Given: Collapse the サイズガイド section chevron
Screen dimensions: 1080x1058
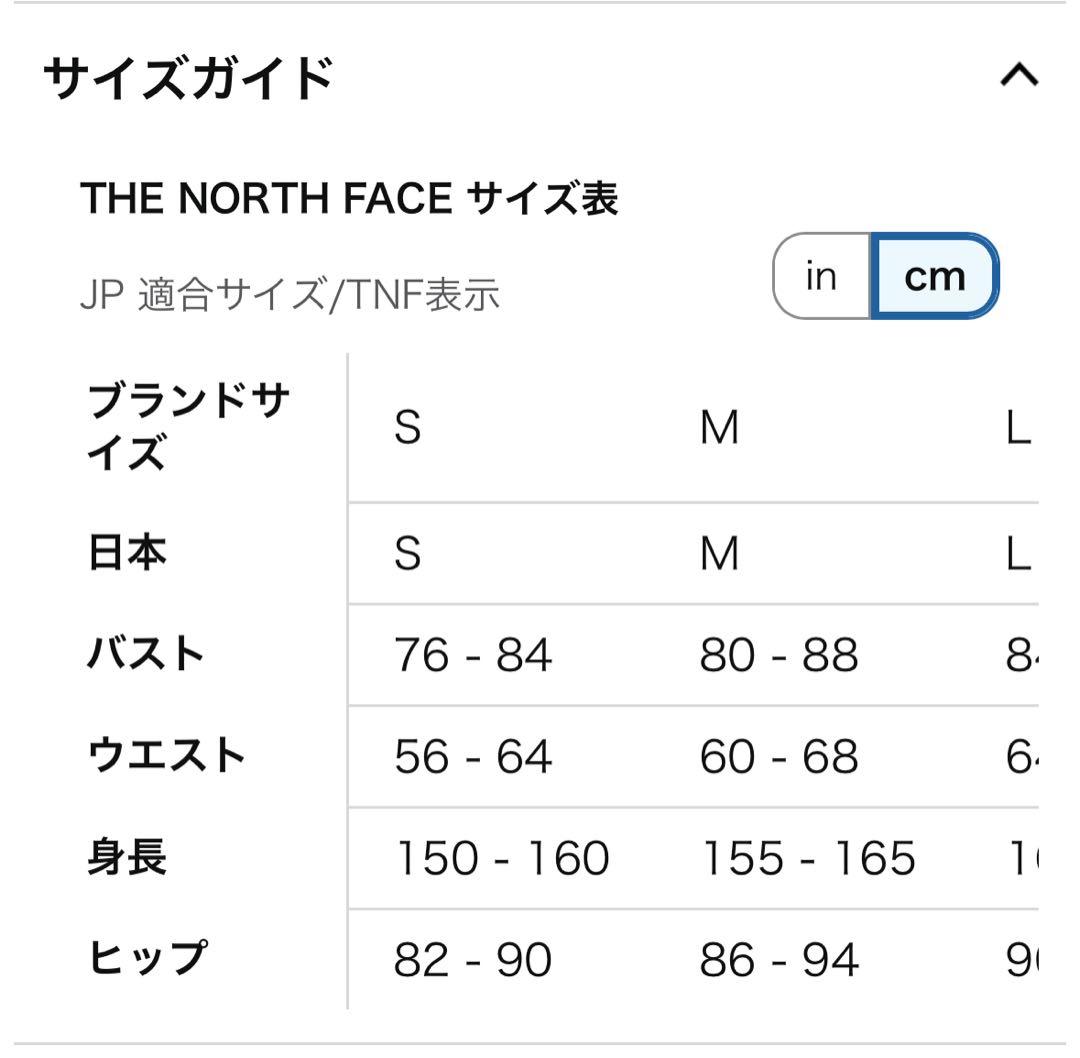Looking at the screenshot, I should click(x=1019, y=76).
